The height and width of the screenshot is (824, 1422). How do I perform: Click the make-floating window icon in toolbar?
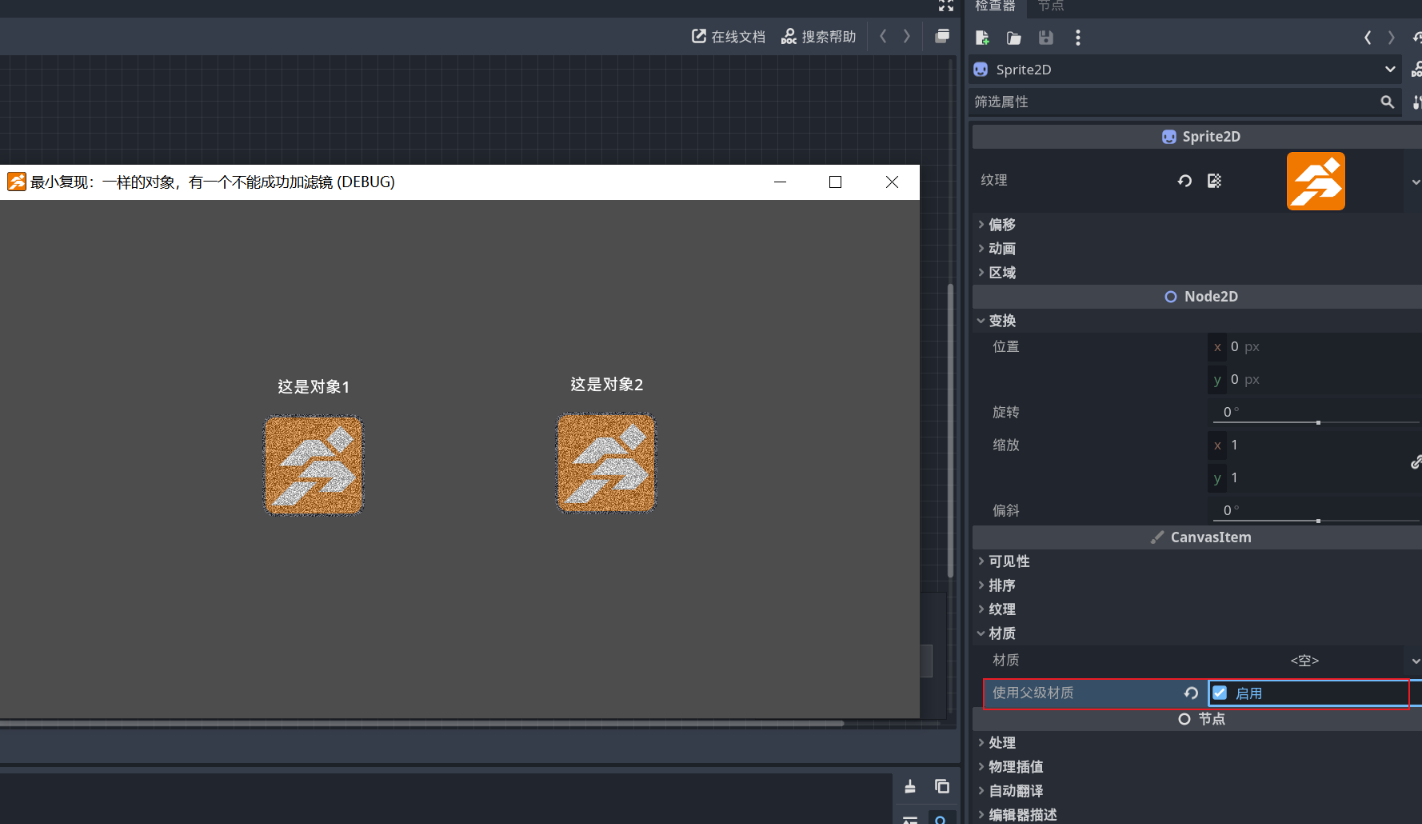[x=942, y=36]
